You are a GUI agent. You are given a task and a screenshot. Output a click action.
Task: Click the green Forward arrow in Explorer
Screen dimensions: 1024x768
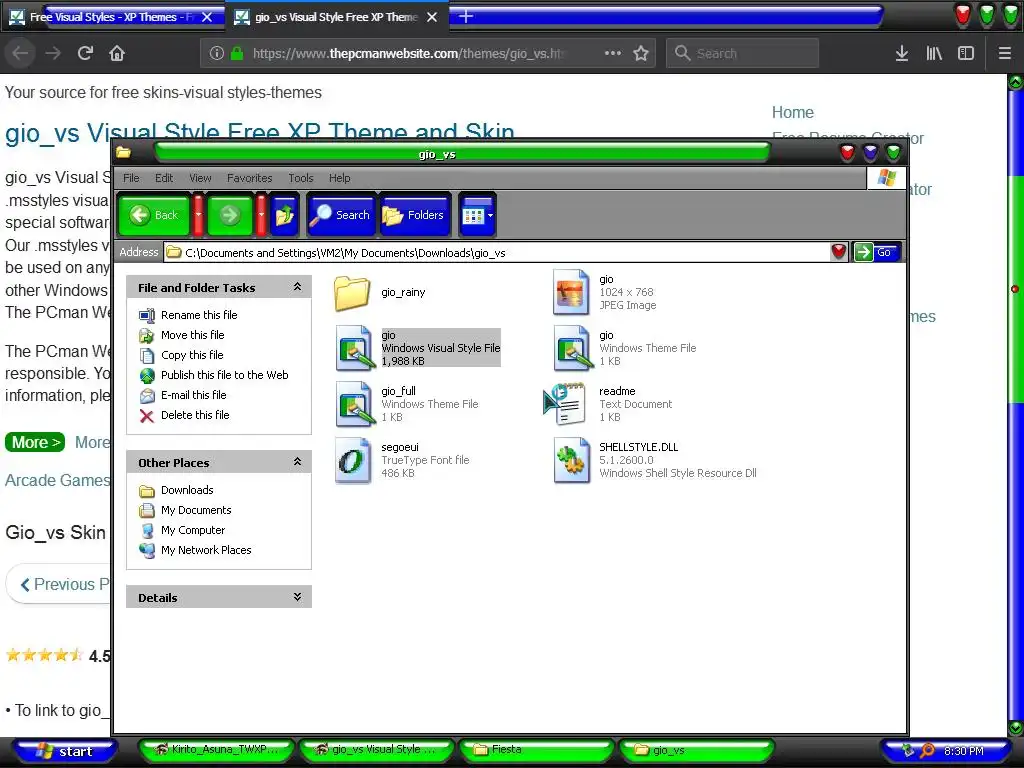[229, 215]
